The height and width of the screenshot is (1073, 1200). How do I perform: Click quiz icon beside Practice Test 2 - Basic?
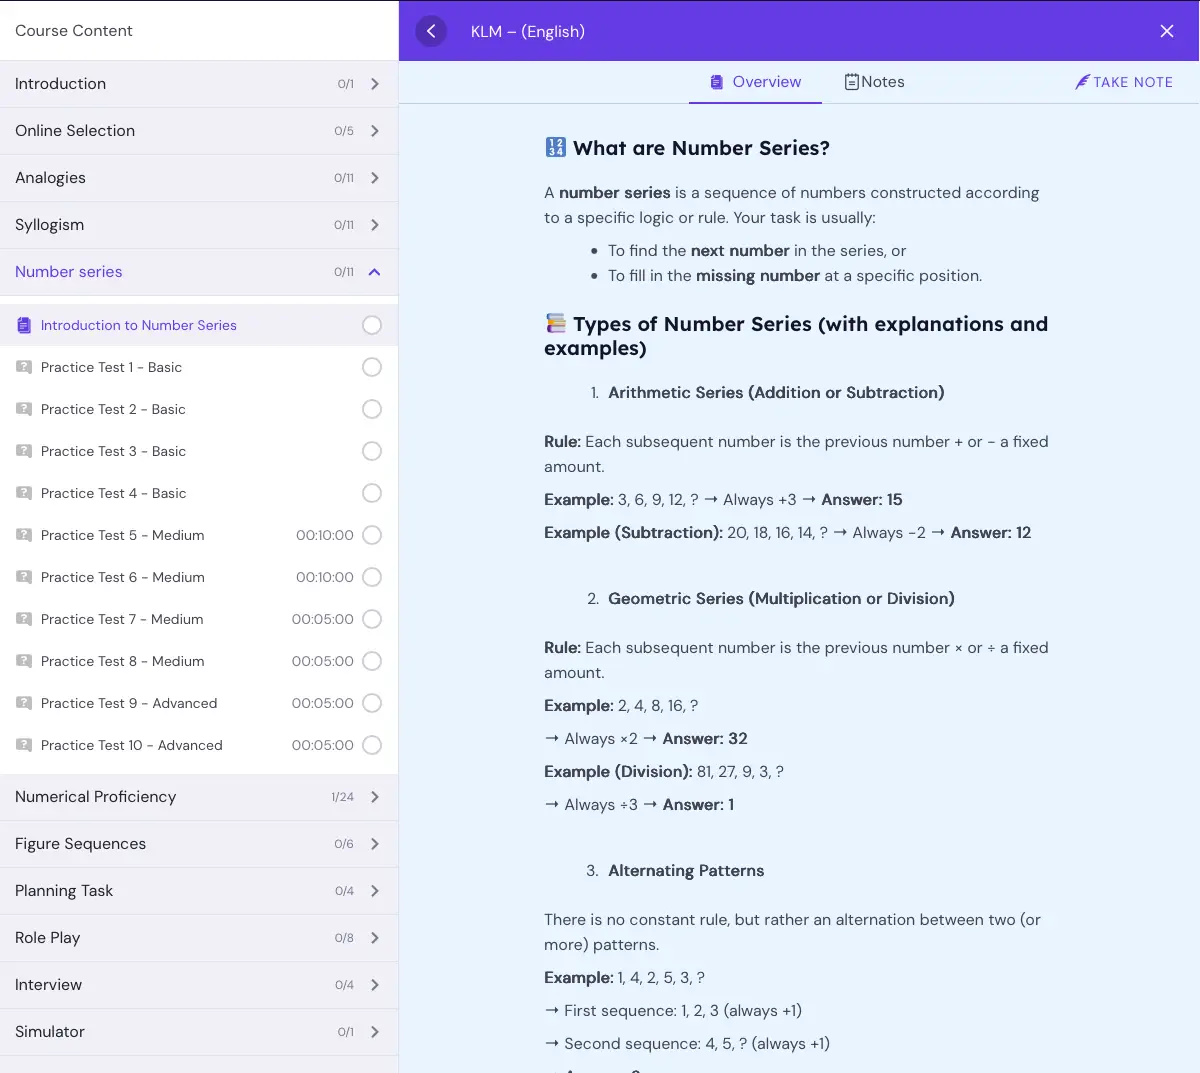coord(24,409)
